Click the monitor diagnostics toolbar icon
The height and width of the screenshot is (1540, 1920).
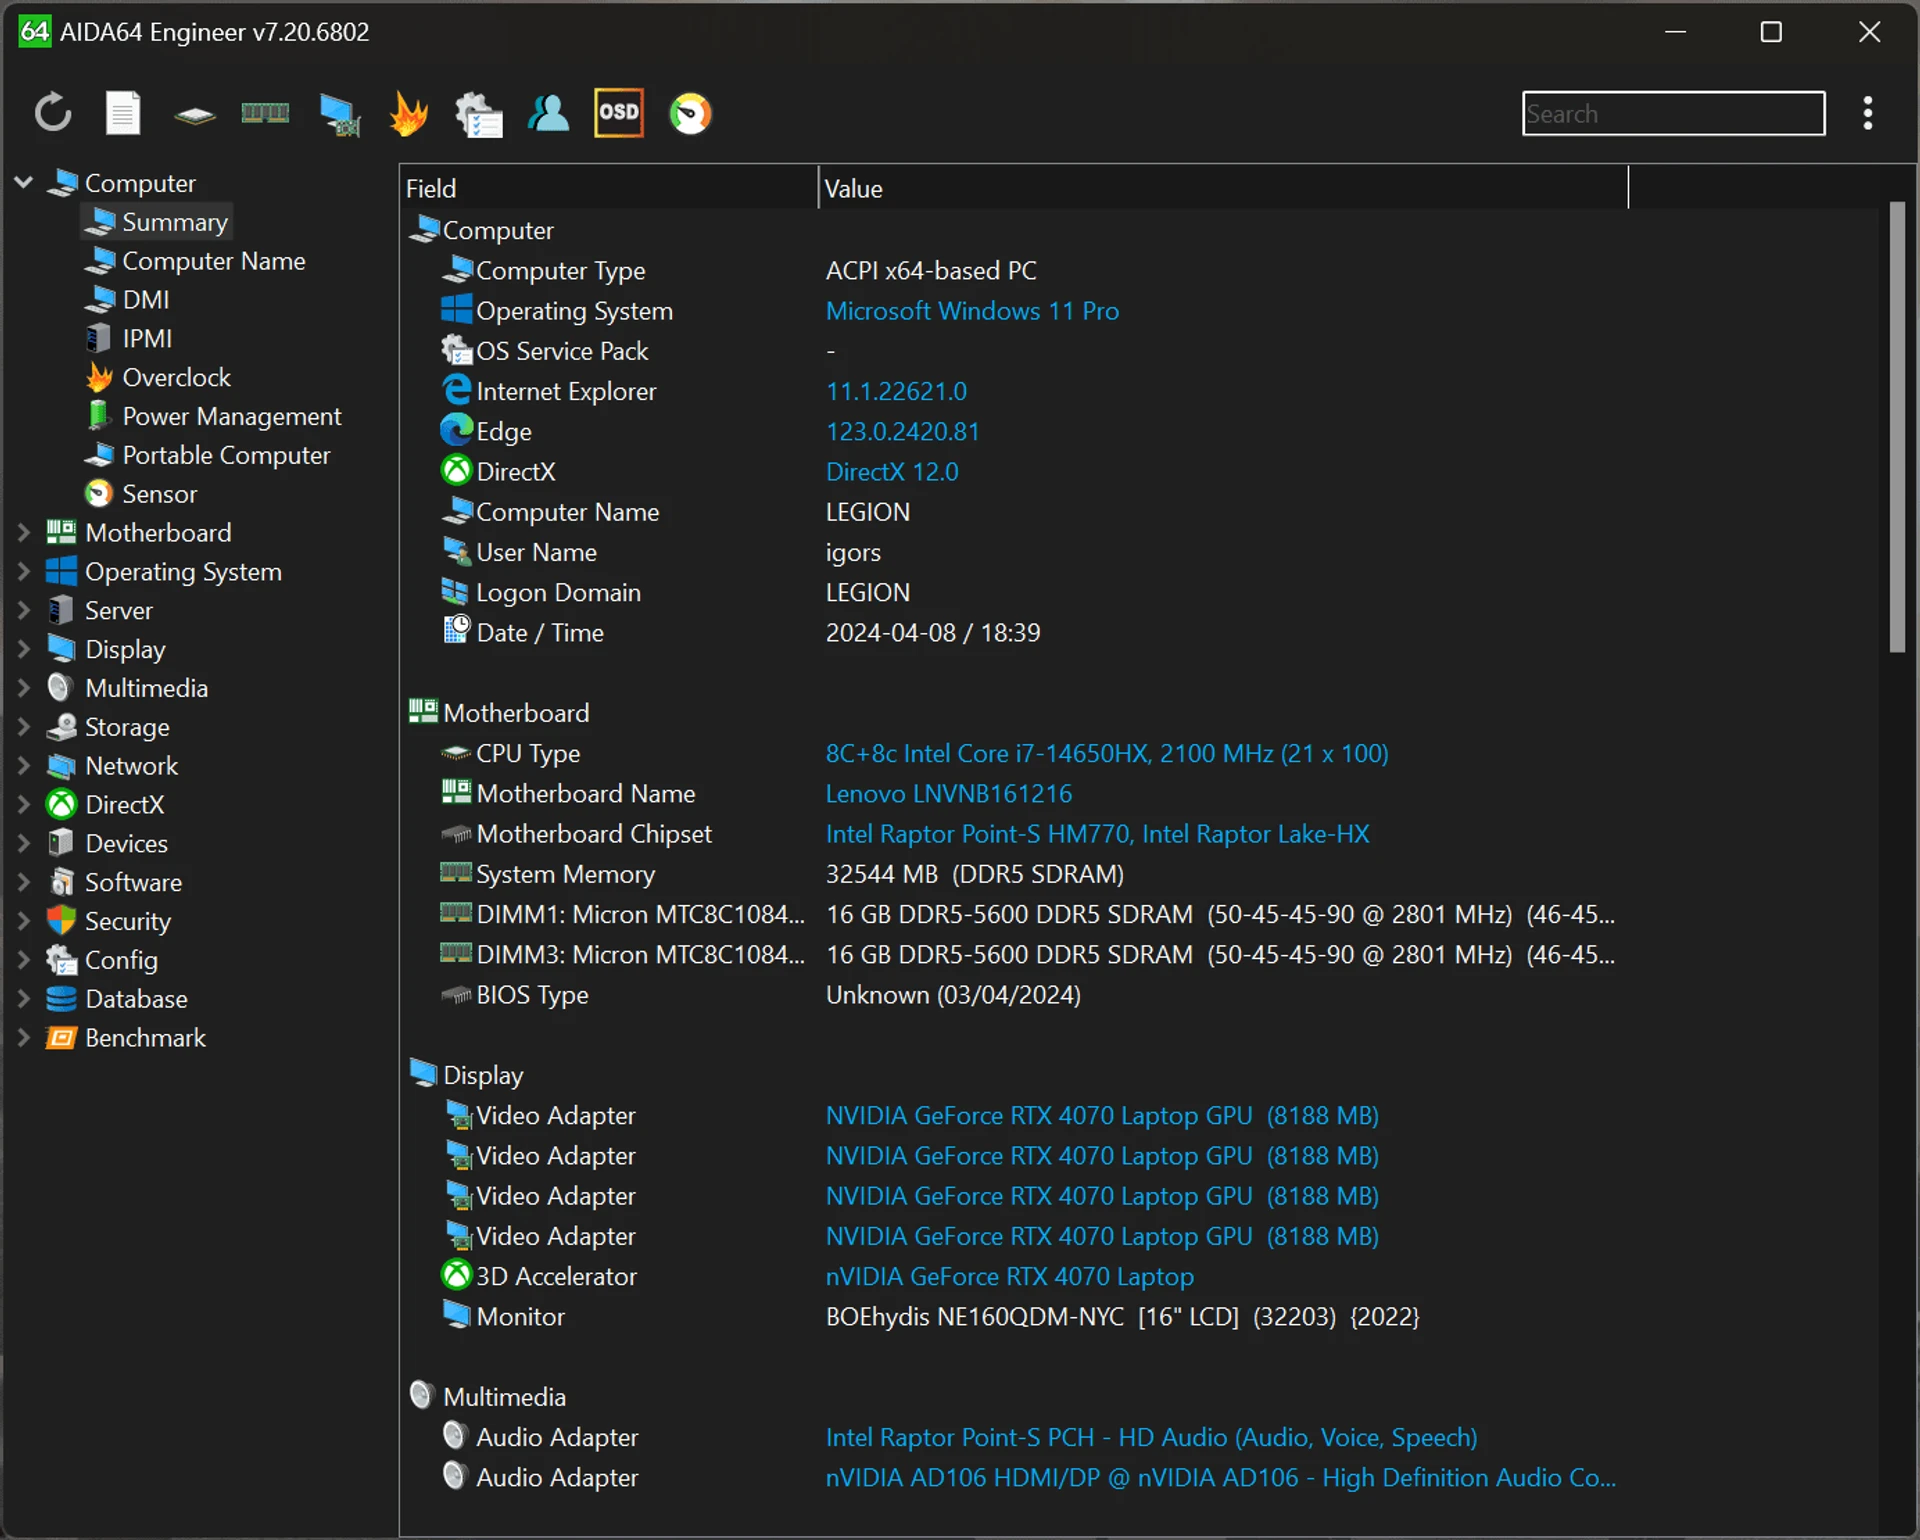pos(339,114)
